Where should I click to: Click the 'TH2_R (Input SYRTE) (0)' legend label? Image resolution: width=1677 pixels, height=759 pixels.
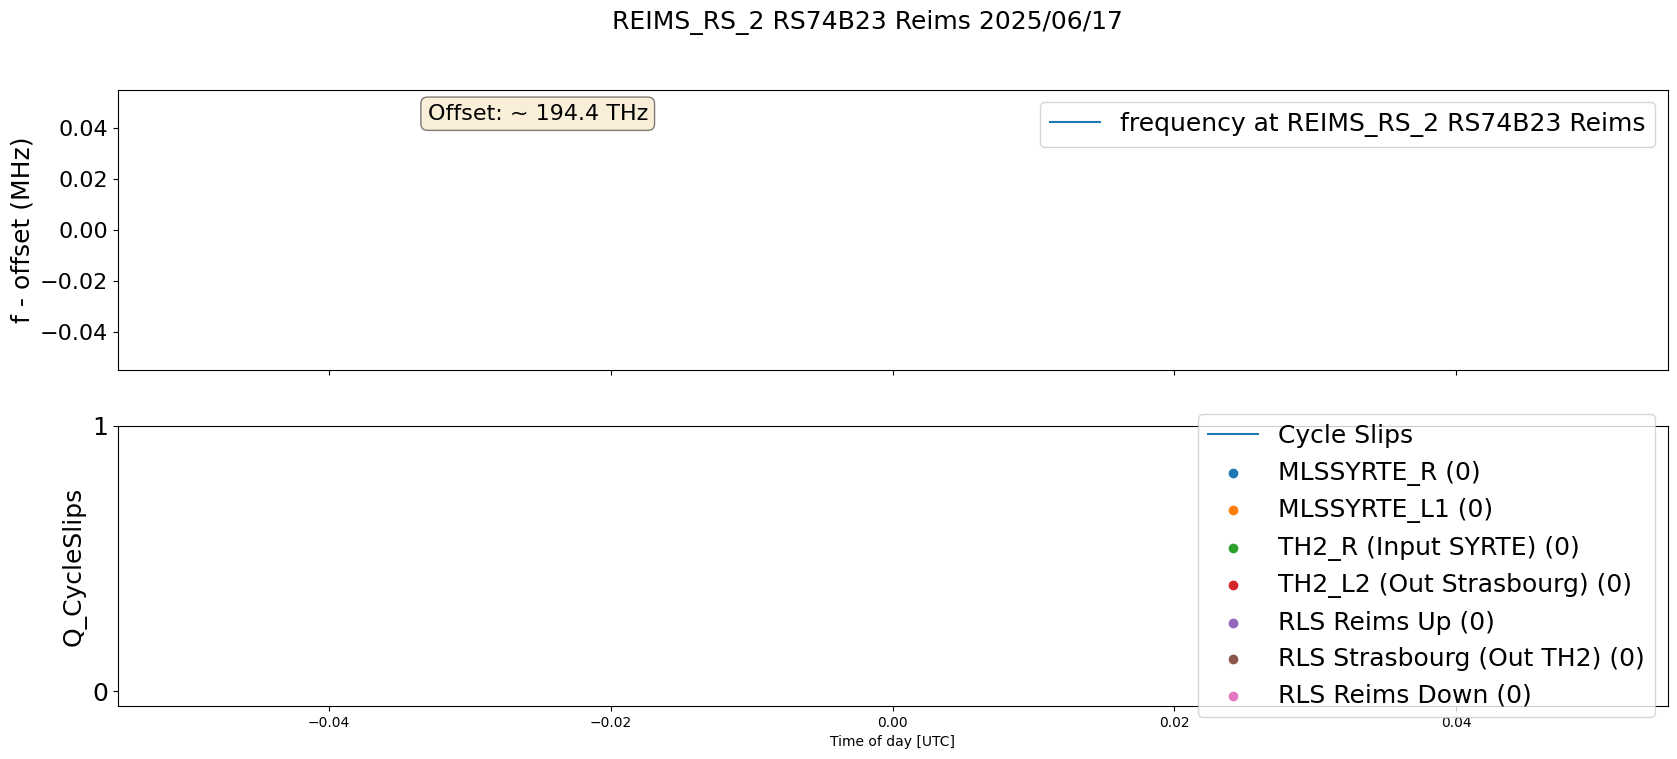click(x=1428, y=547)
